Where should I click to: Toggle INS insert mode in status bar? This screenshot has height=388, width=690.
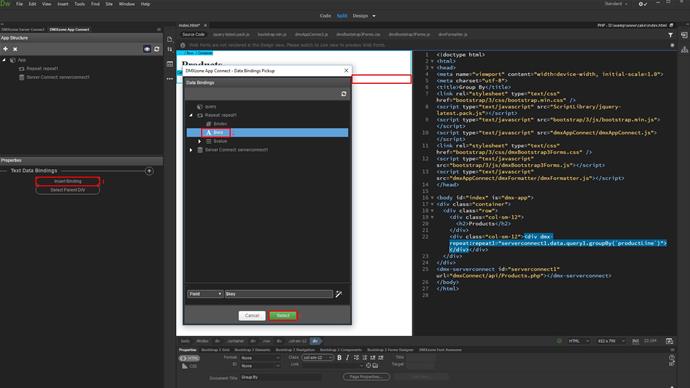point(635,341)
